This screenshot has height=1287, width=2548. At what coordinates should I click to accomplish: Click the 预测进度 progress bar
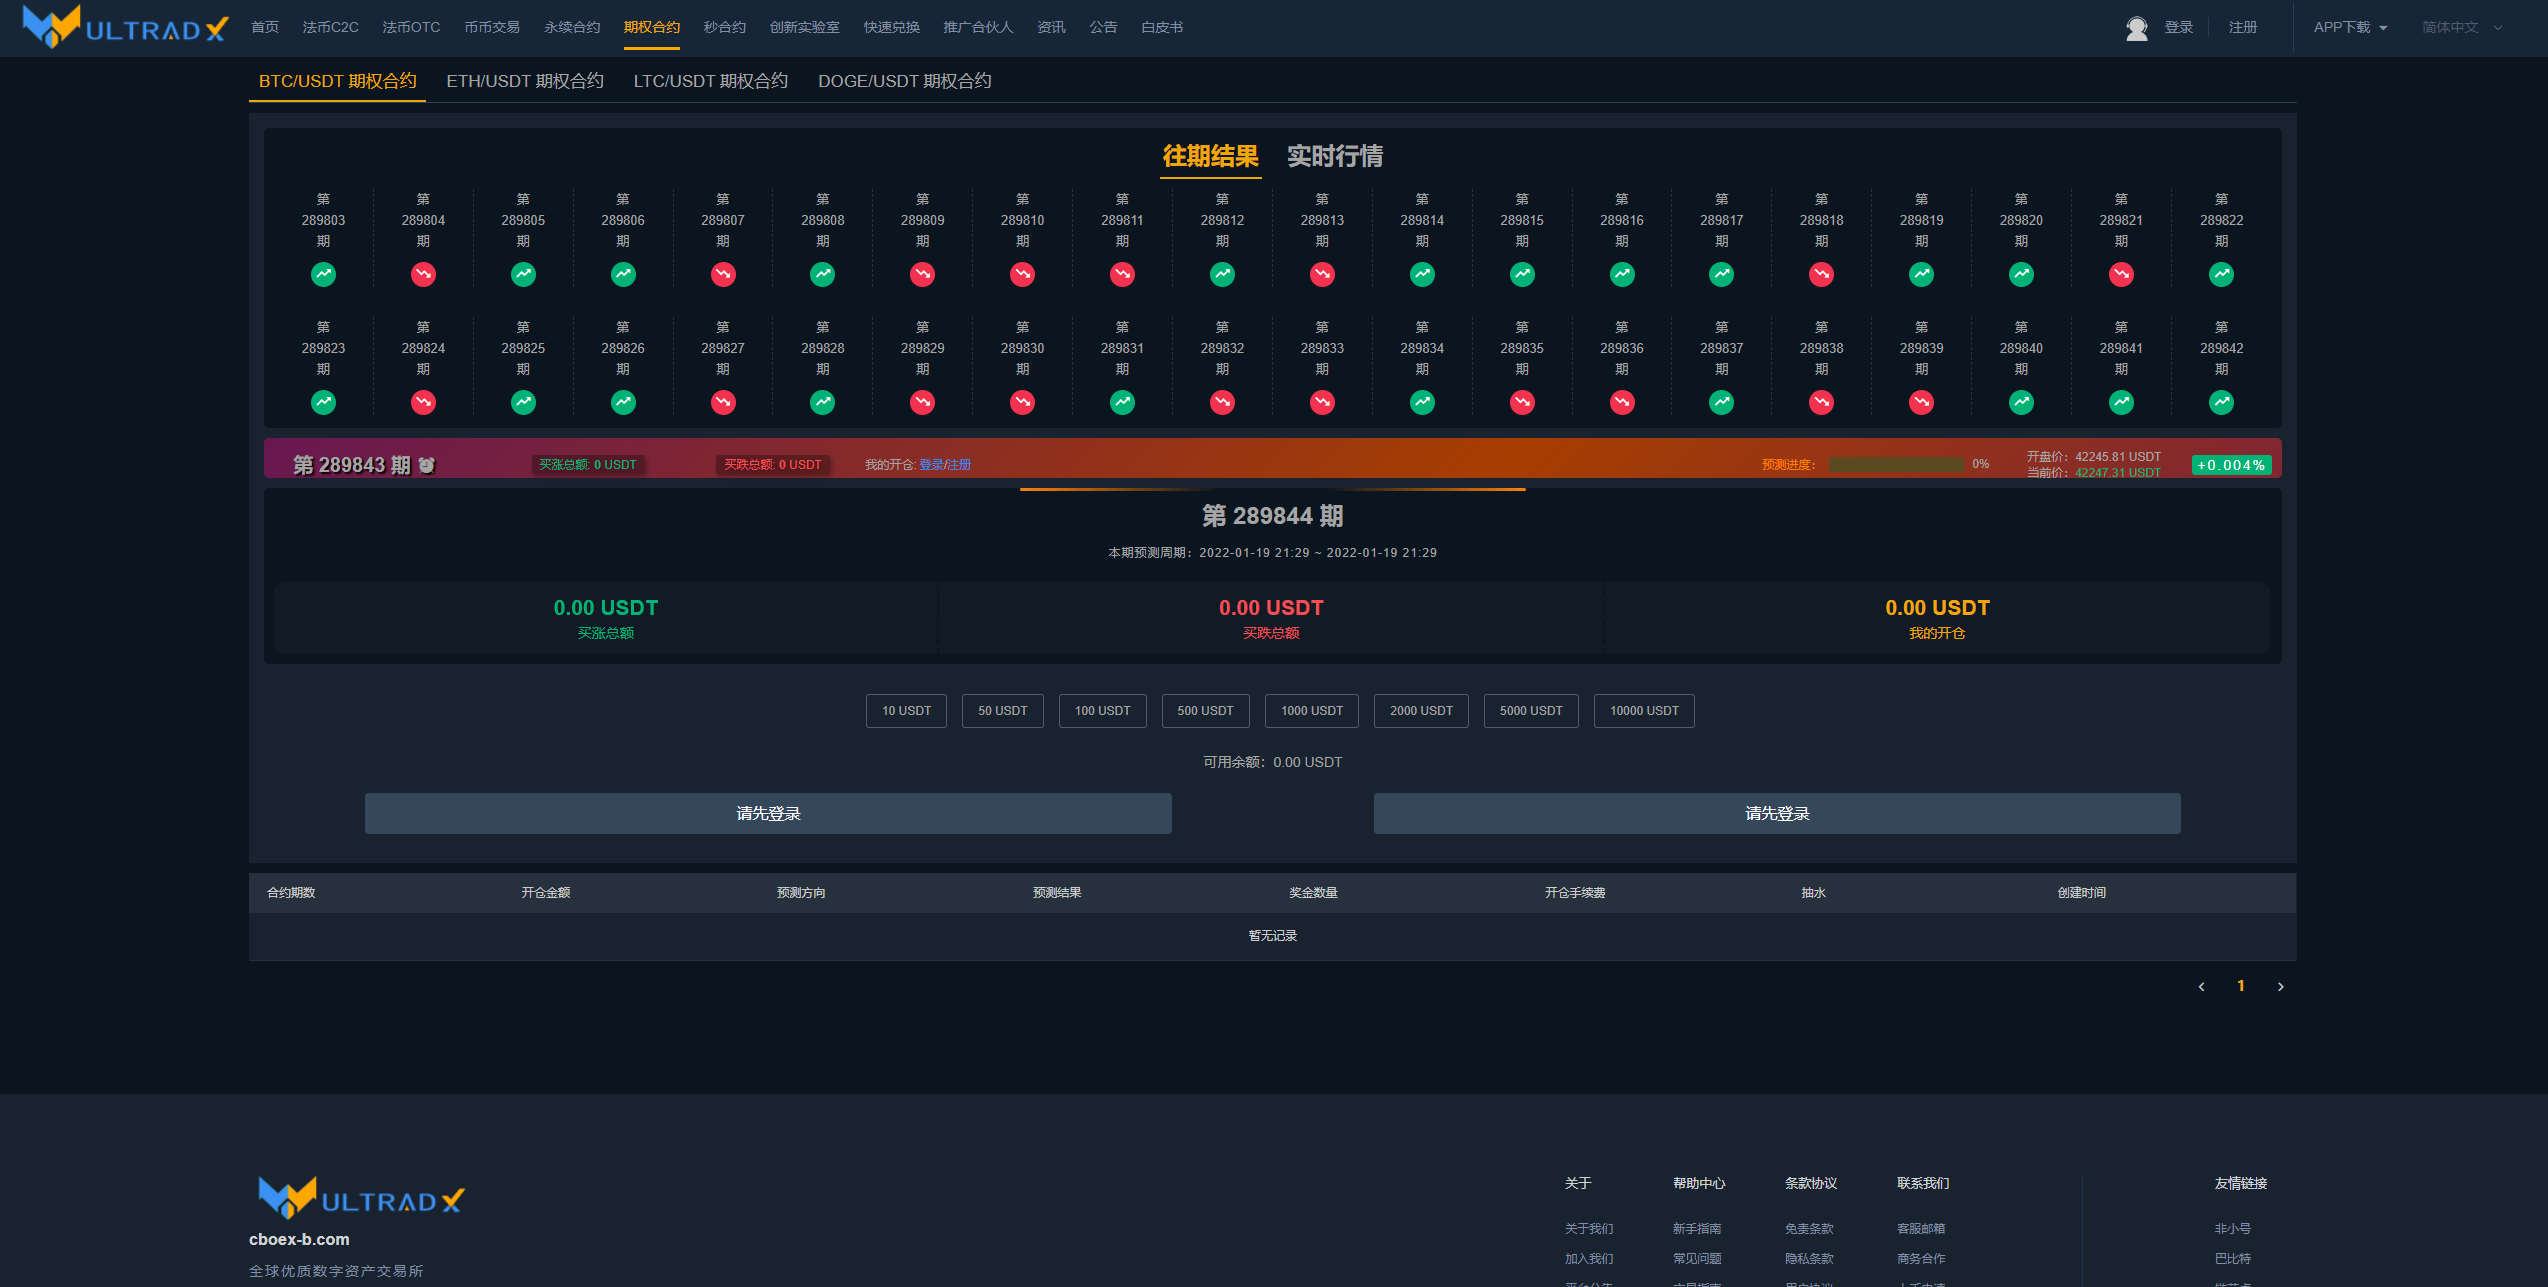[x=1895, y=464]
